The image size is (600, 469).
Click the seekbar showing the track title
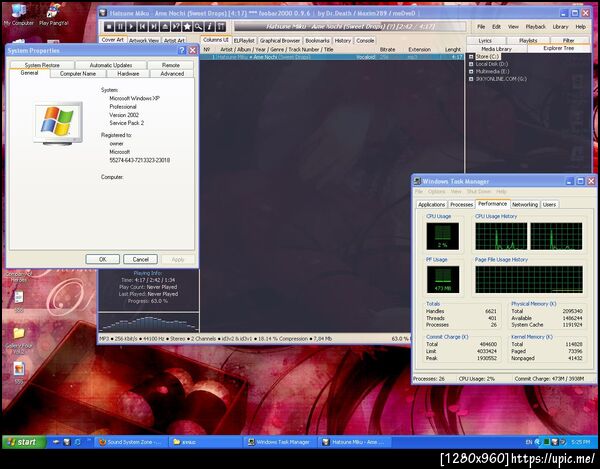pyautogui.click(x=350, y=27)
